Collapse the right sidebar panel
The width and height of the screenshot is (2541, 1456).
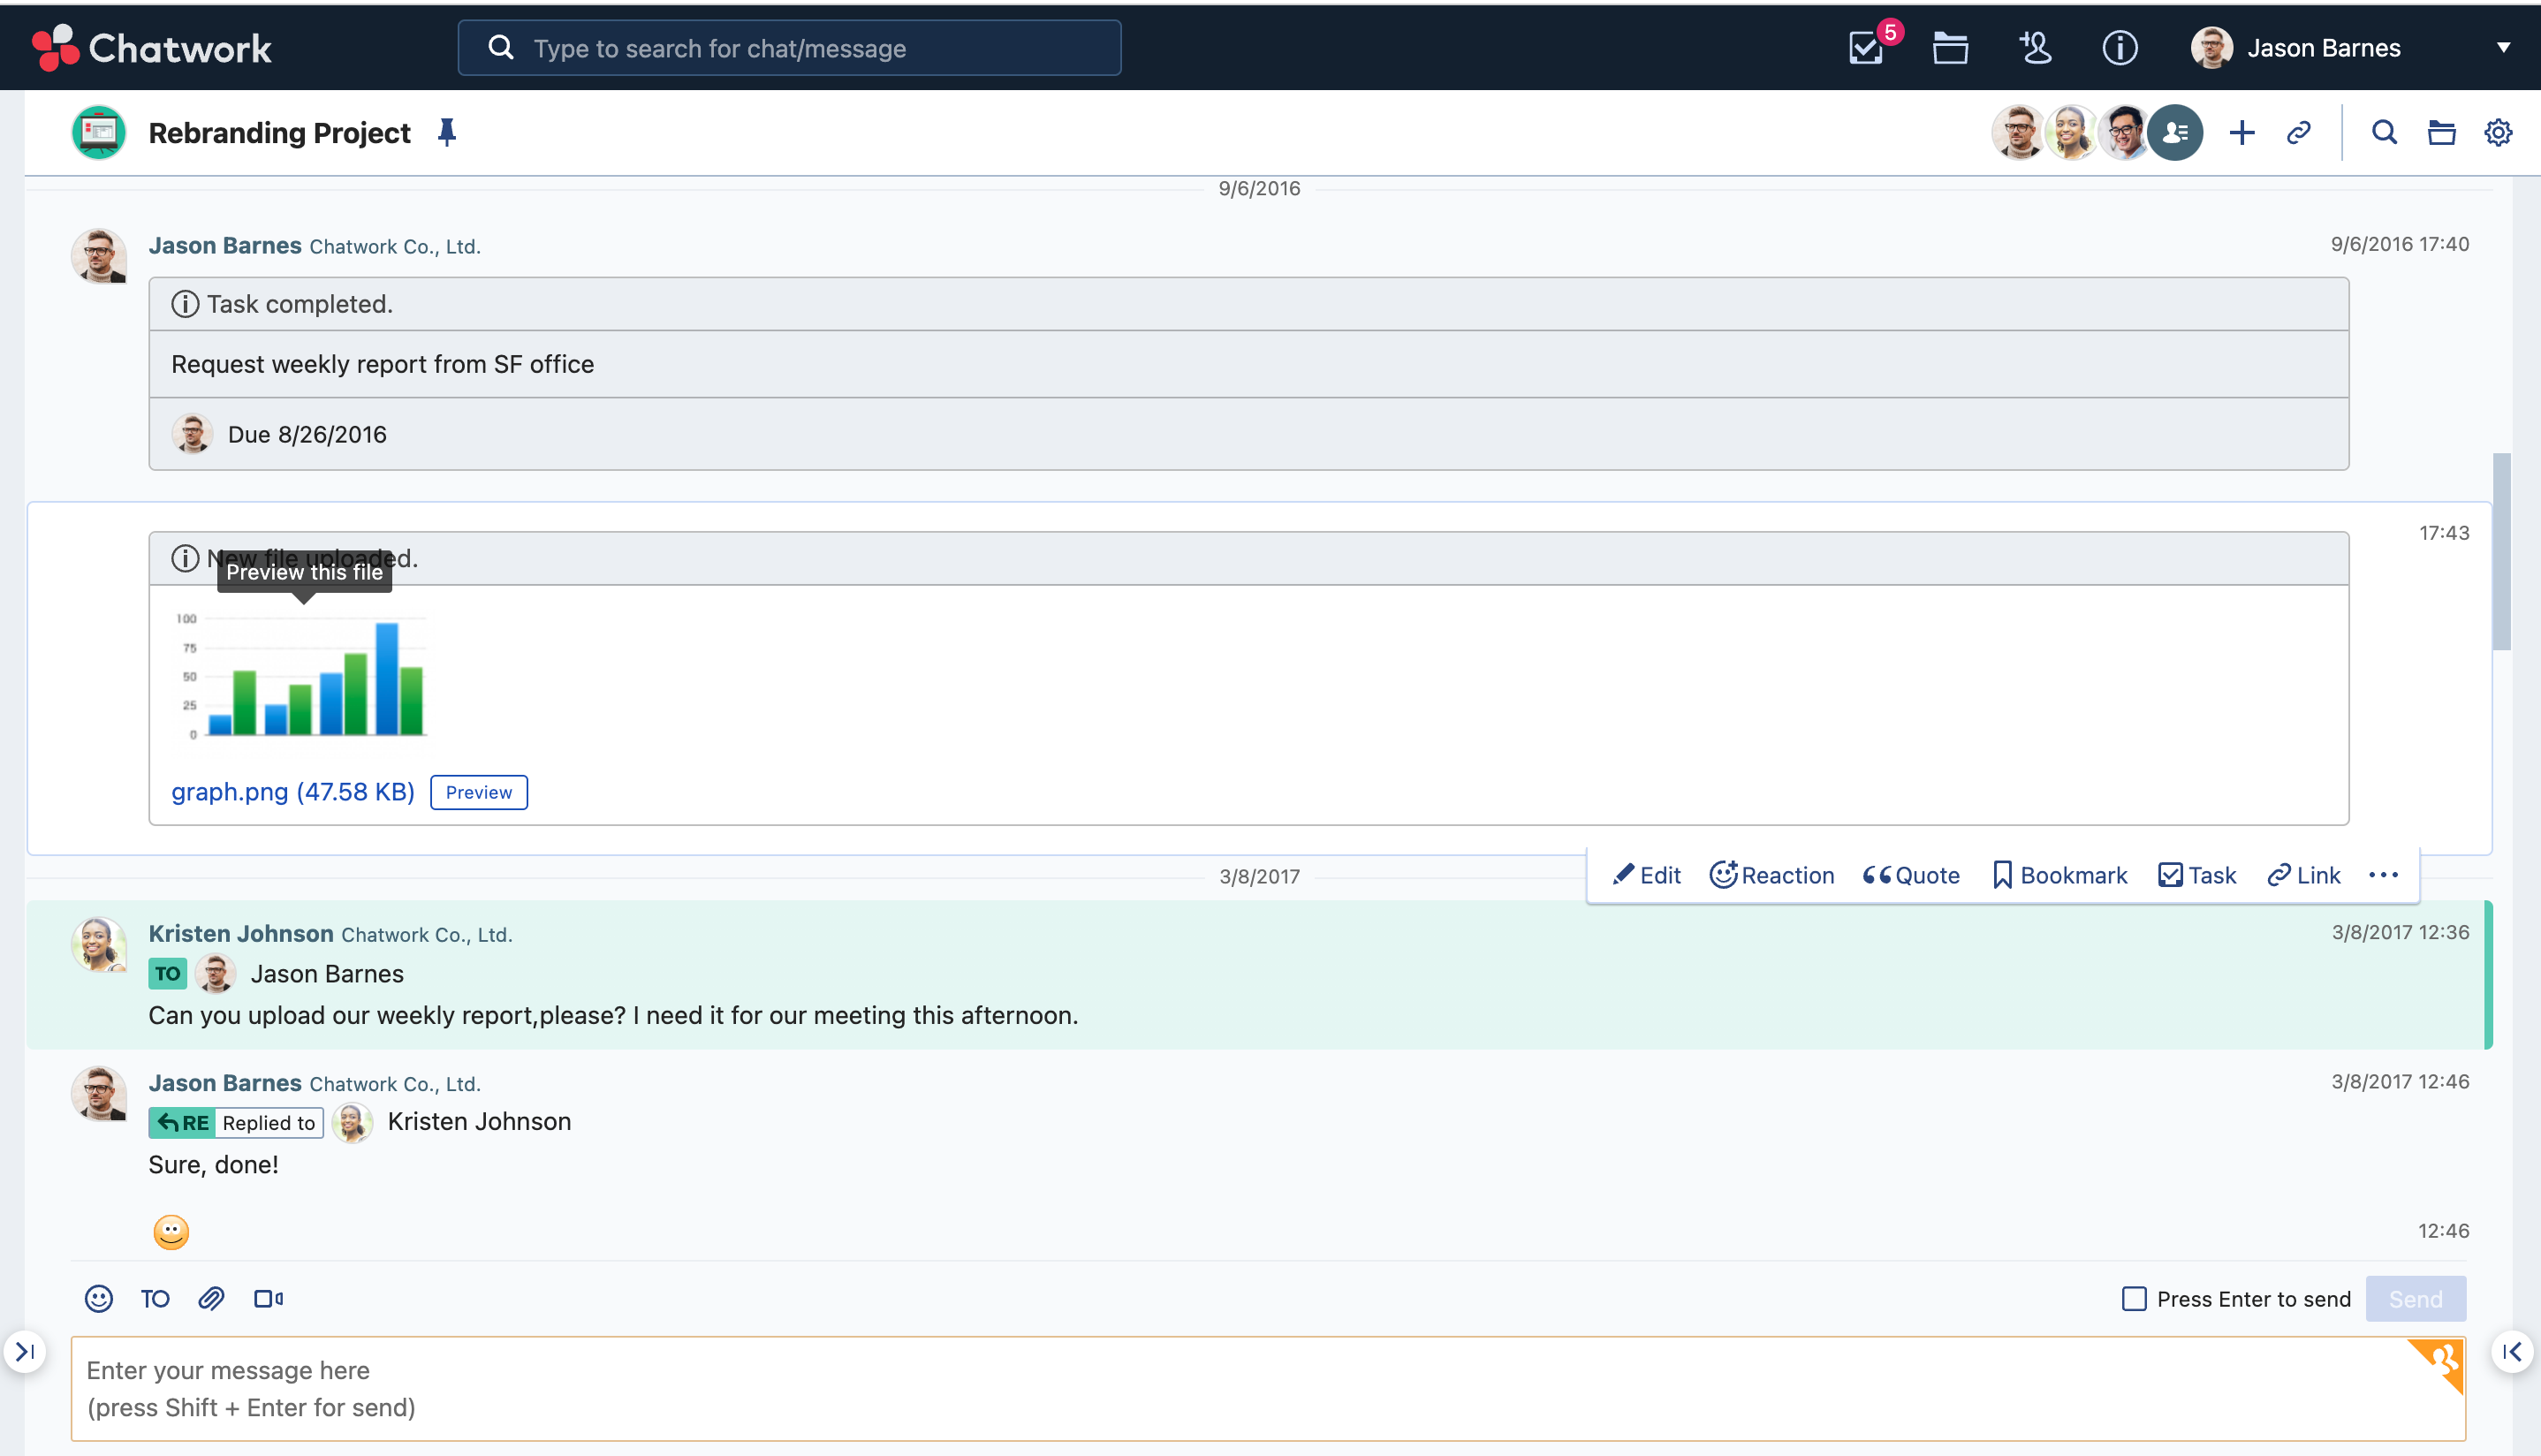click(2511, 1351)
